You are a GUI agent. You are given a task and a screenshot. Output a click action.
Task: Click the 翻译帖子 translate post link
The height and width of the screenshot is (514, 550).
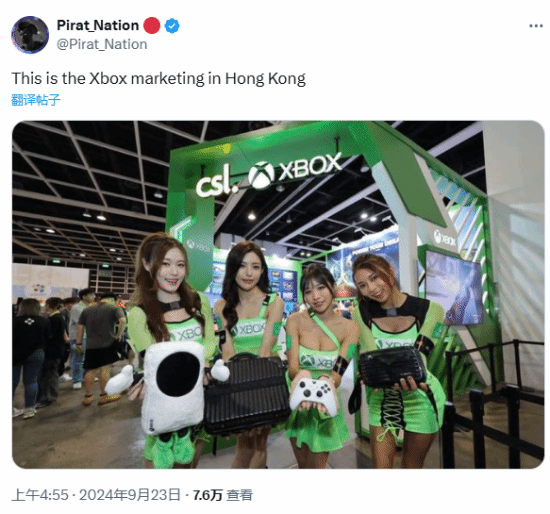click(36, 100)
